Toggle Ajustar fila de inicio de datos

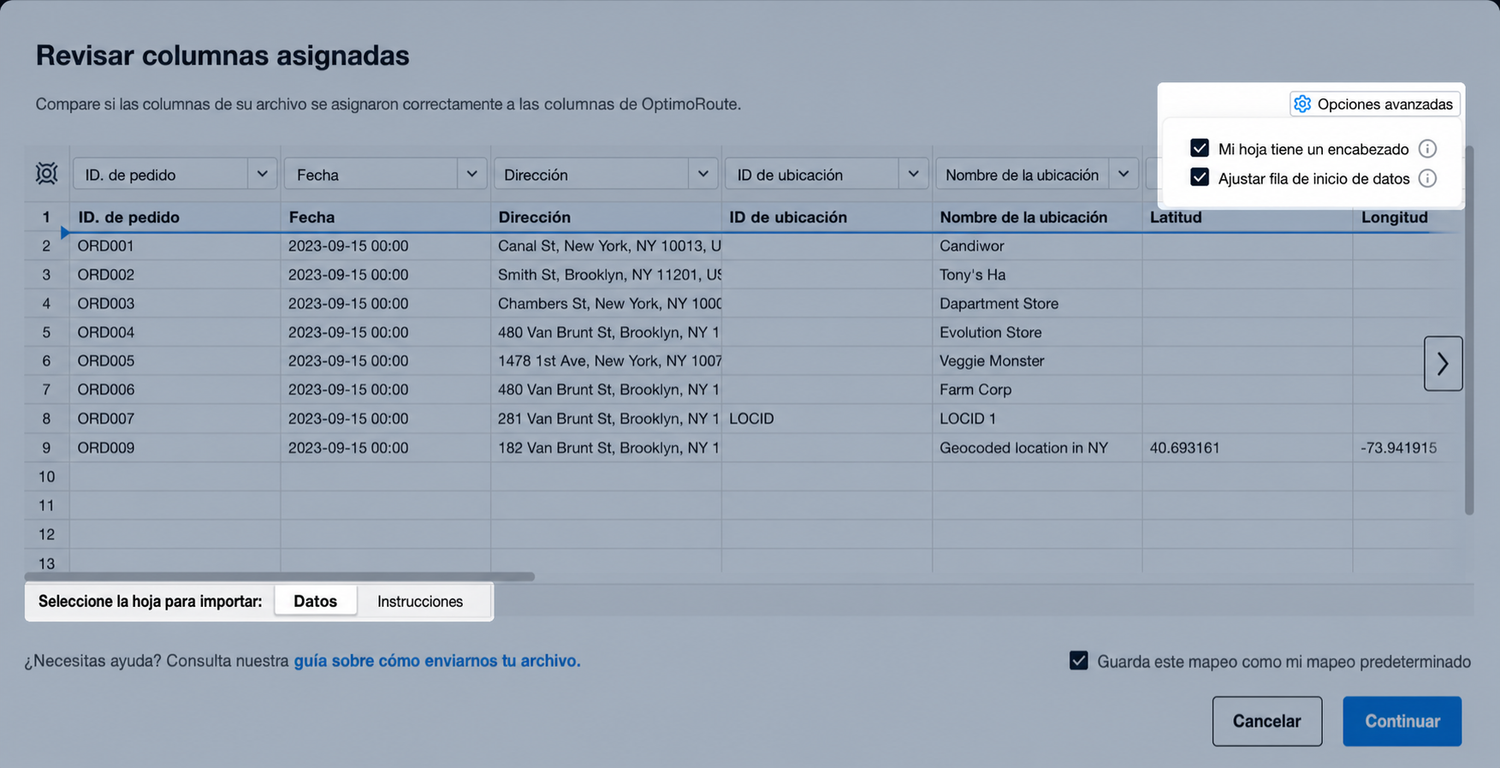[x=1200, y=178]
